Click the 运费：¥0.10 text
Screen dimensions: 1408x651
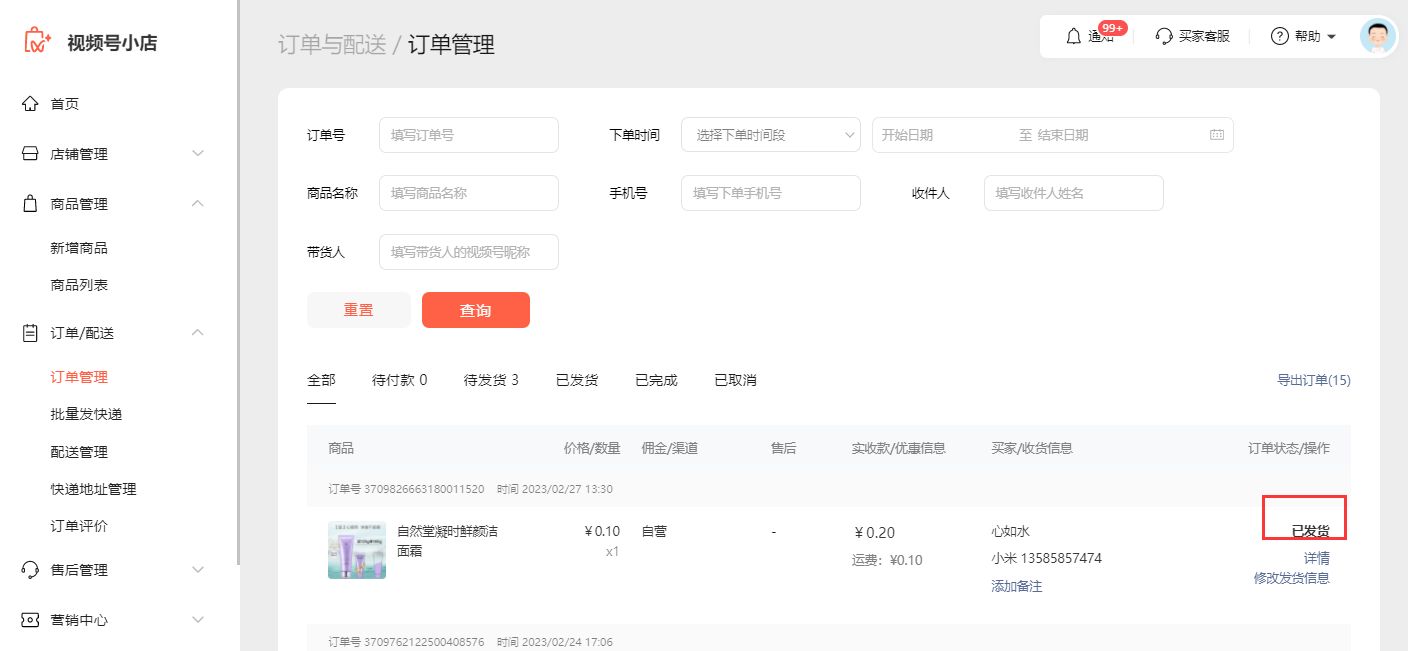pos(887,560)
